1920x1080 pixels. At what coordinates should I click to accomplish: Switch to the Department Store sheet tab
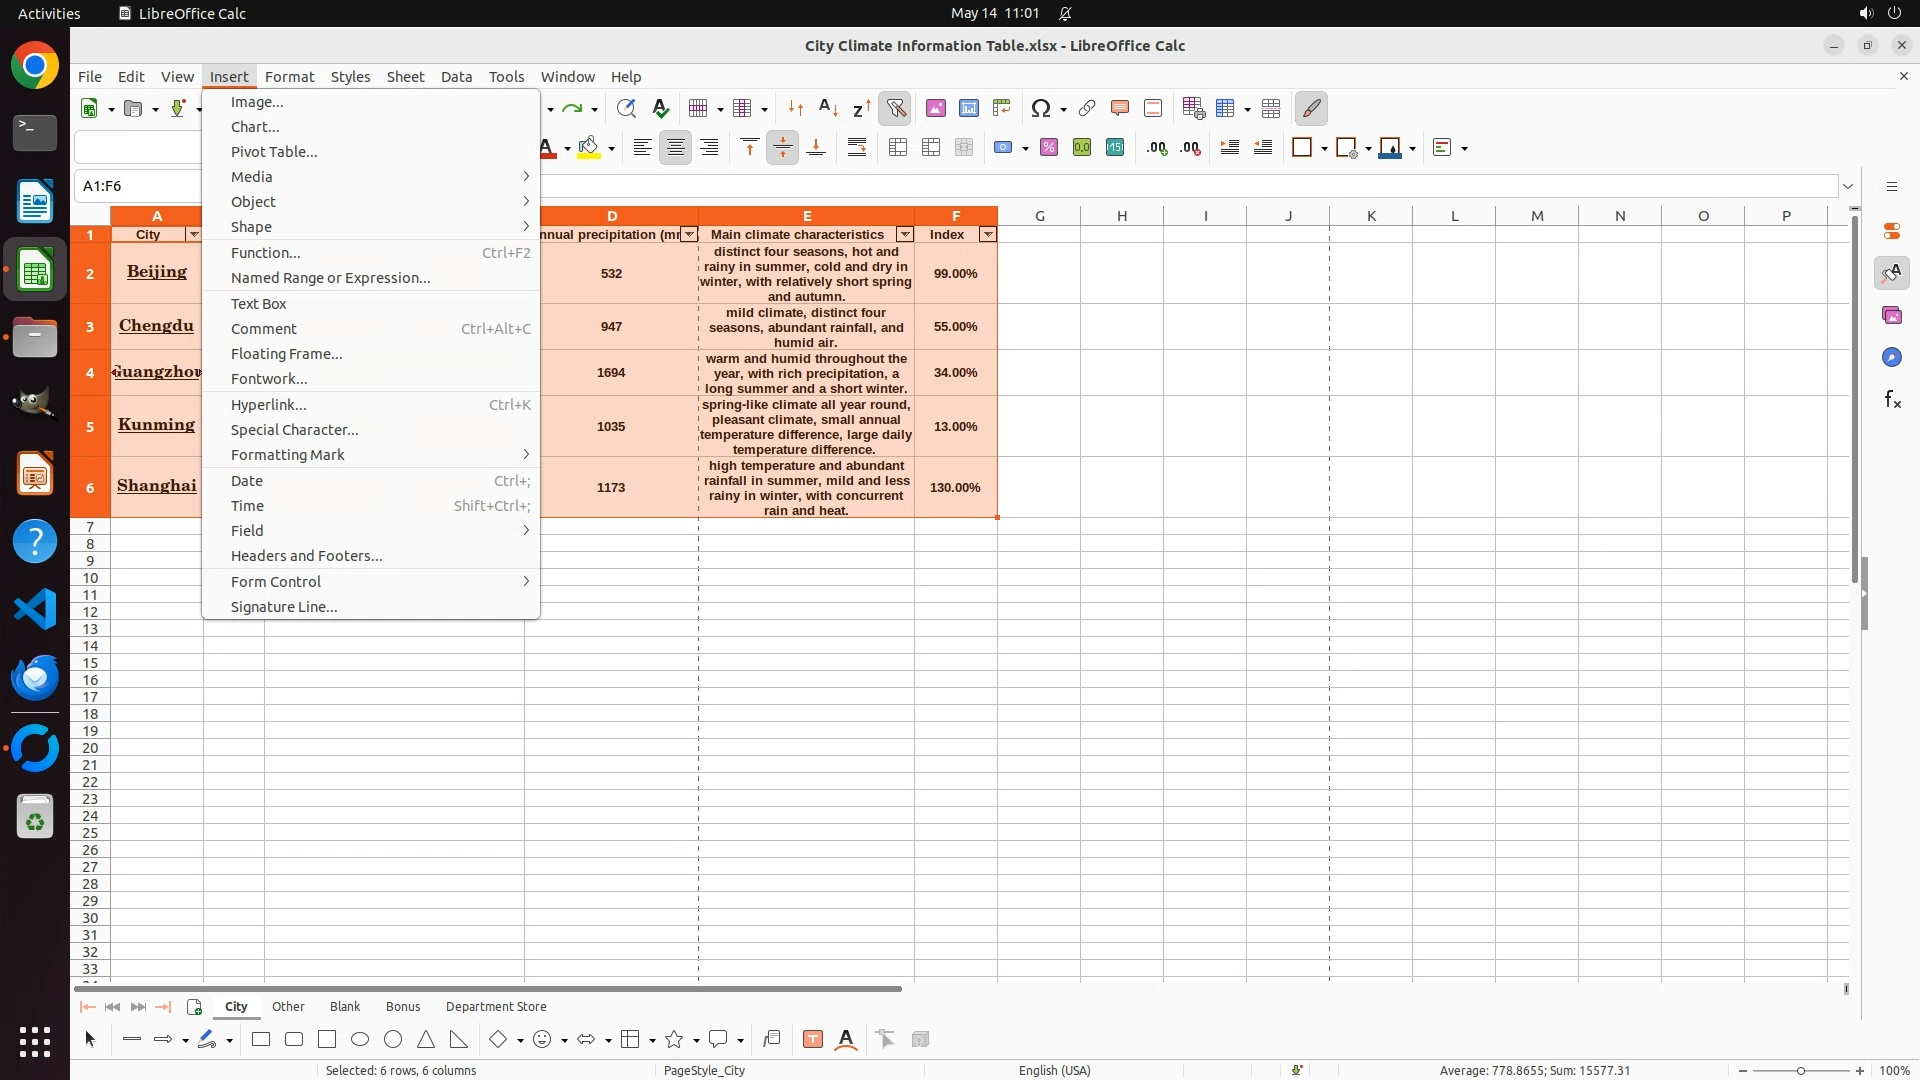496,1007
